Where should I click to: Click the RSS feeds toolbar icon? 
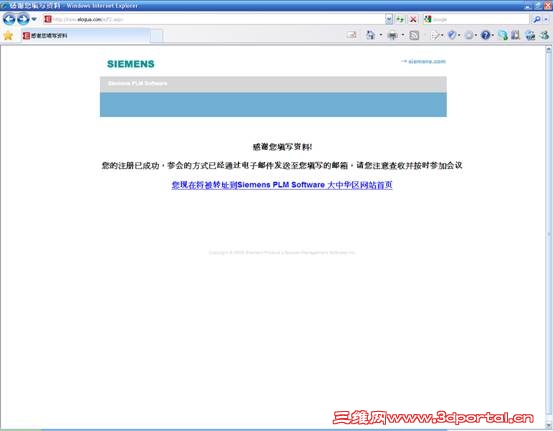coord(414,35)
